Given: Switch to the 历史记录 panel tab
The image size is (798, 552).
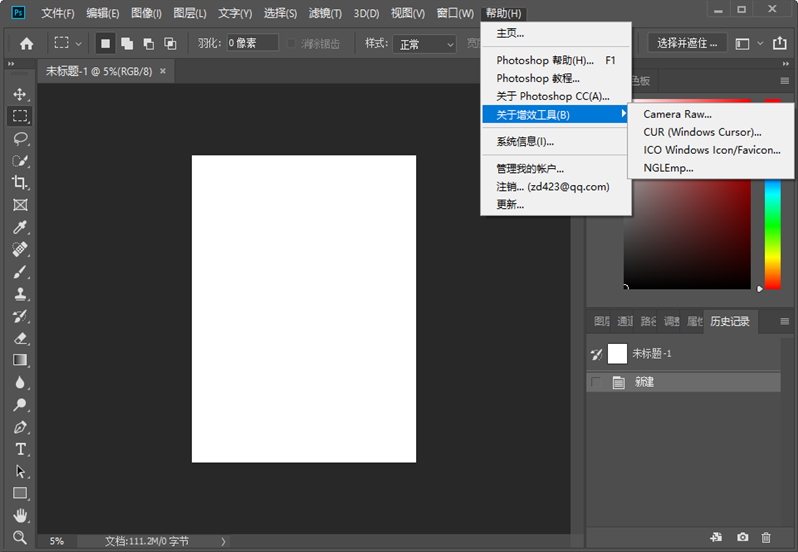Looking at the screenshot, I should click(x=730, y=322).
